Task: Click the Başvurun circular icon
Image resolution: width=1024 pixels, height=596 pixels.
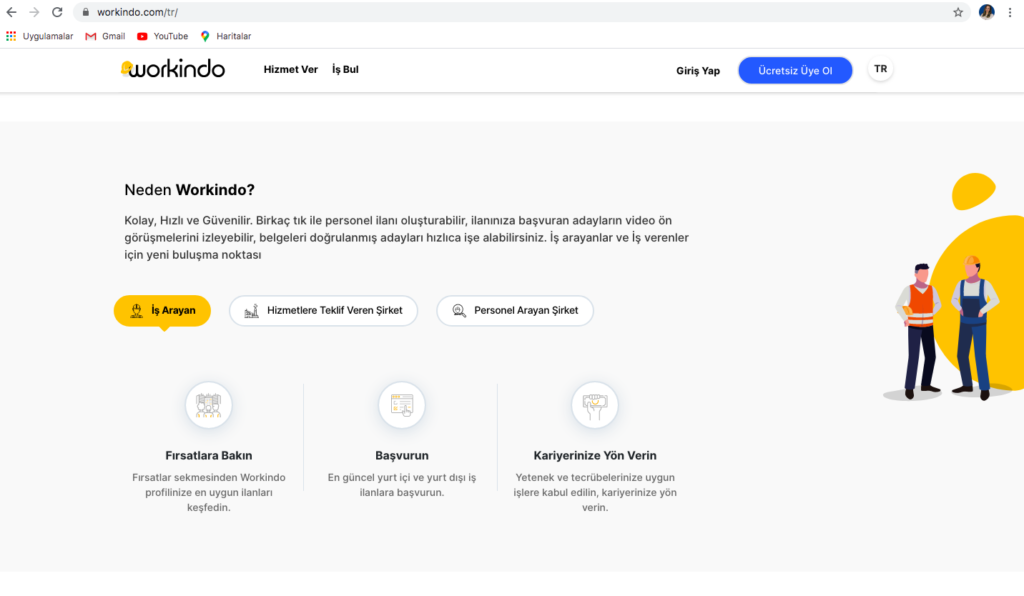Action: pos(401,405)
